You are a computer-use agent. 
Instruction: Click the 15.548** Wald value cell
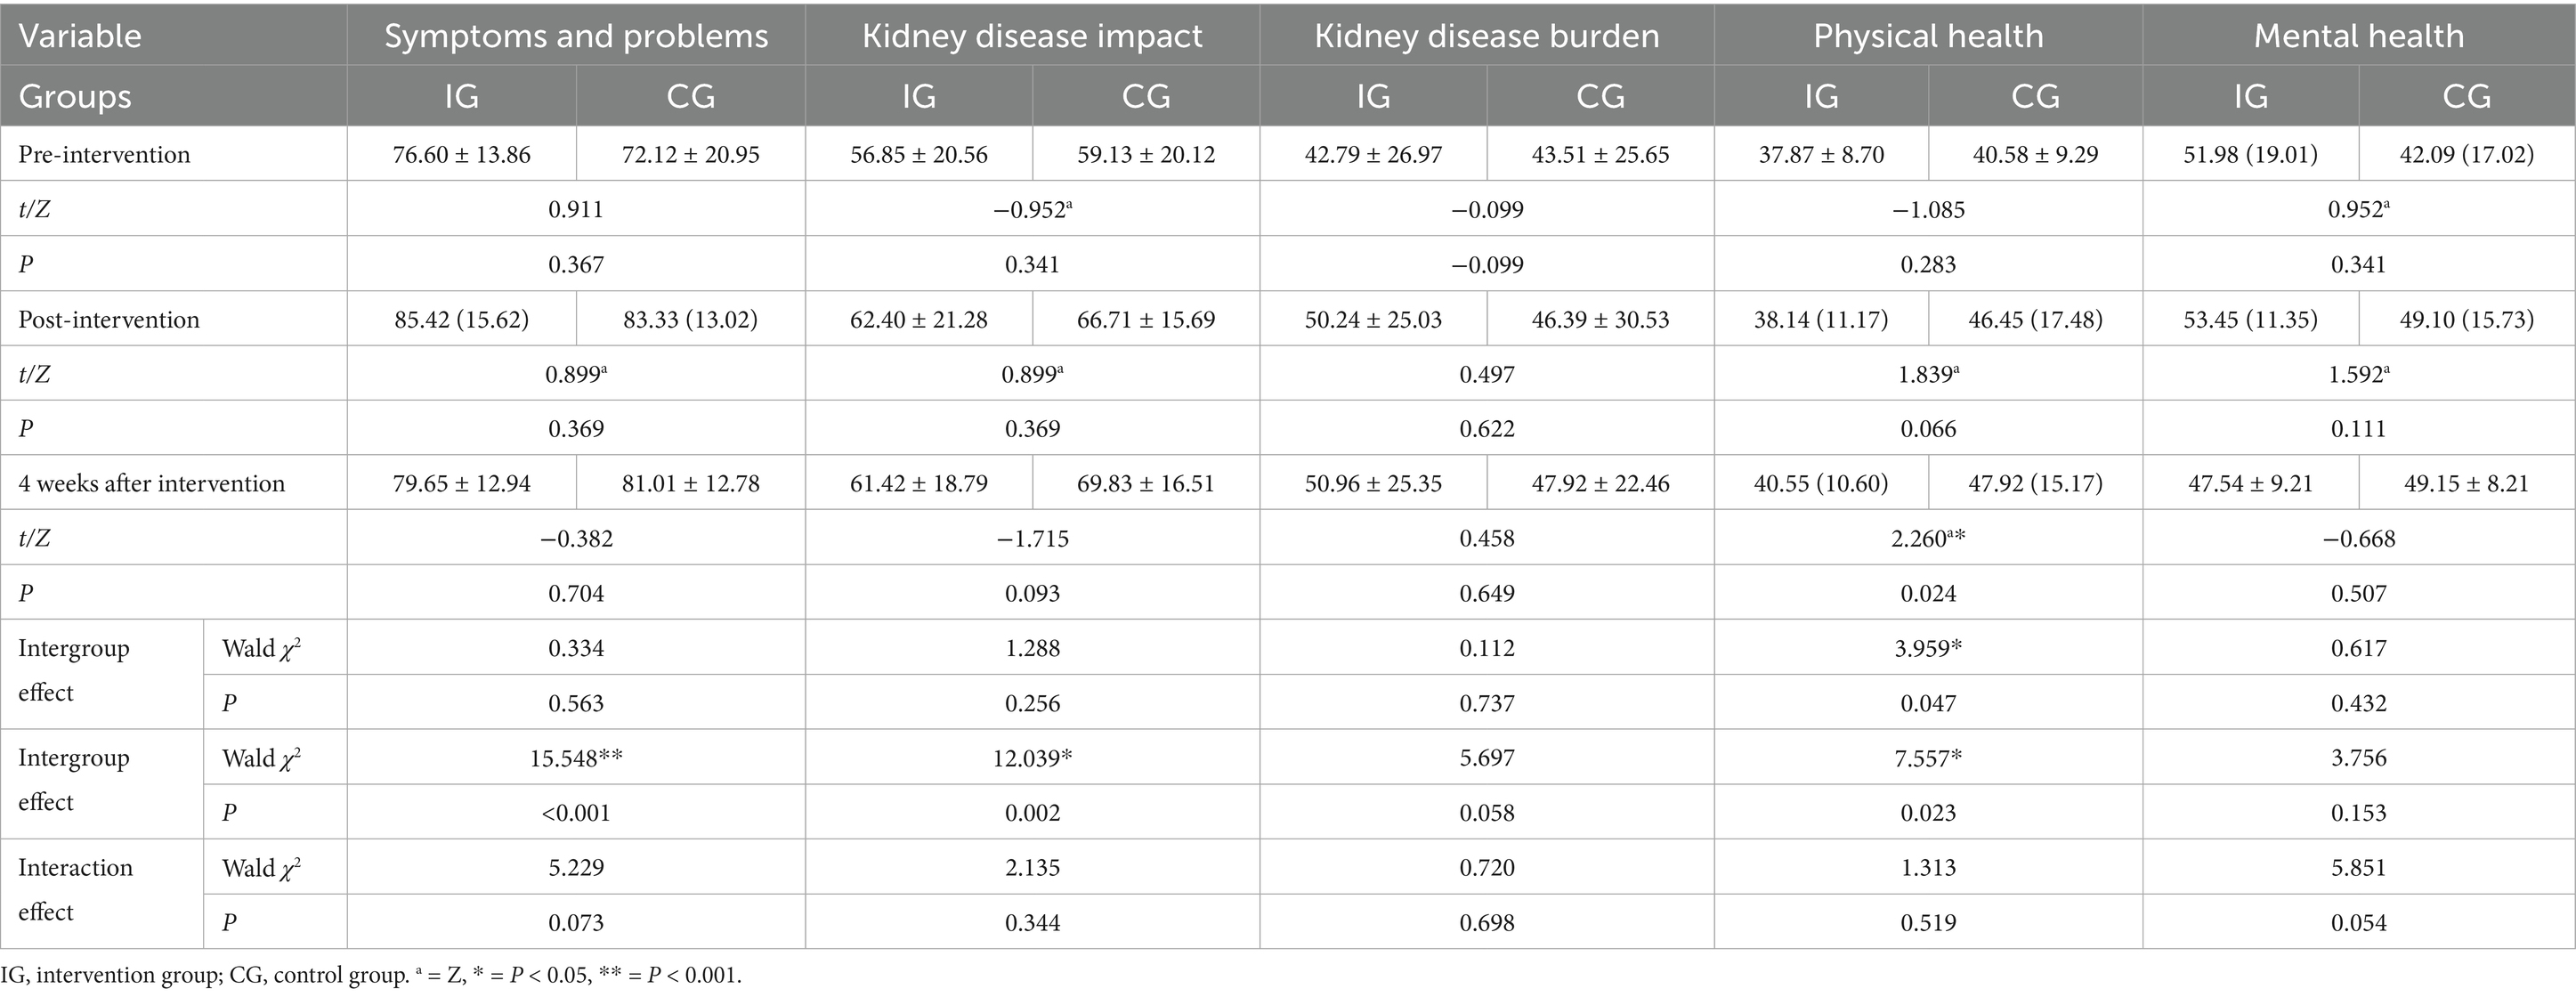click(x=576, y=758)
